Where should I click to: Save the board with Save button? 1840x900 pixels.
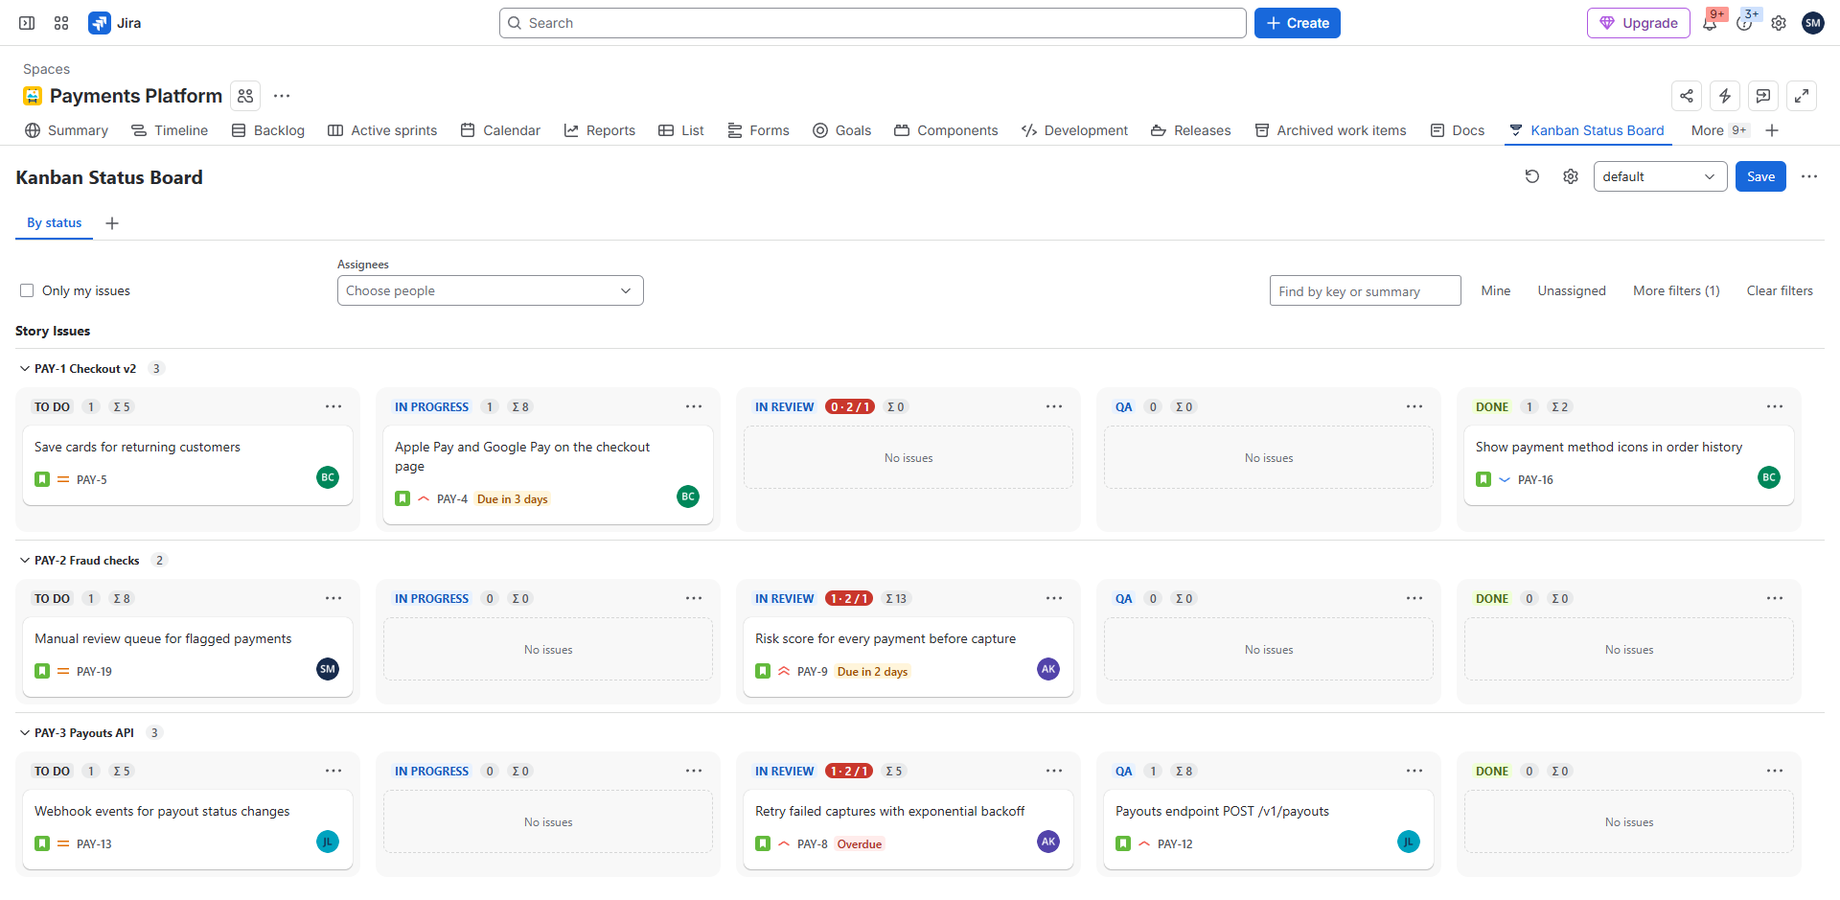coord(1760,177)
